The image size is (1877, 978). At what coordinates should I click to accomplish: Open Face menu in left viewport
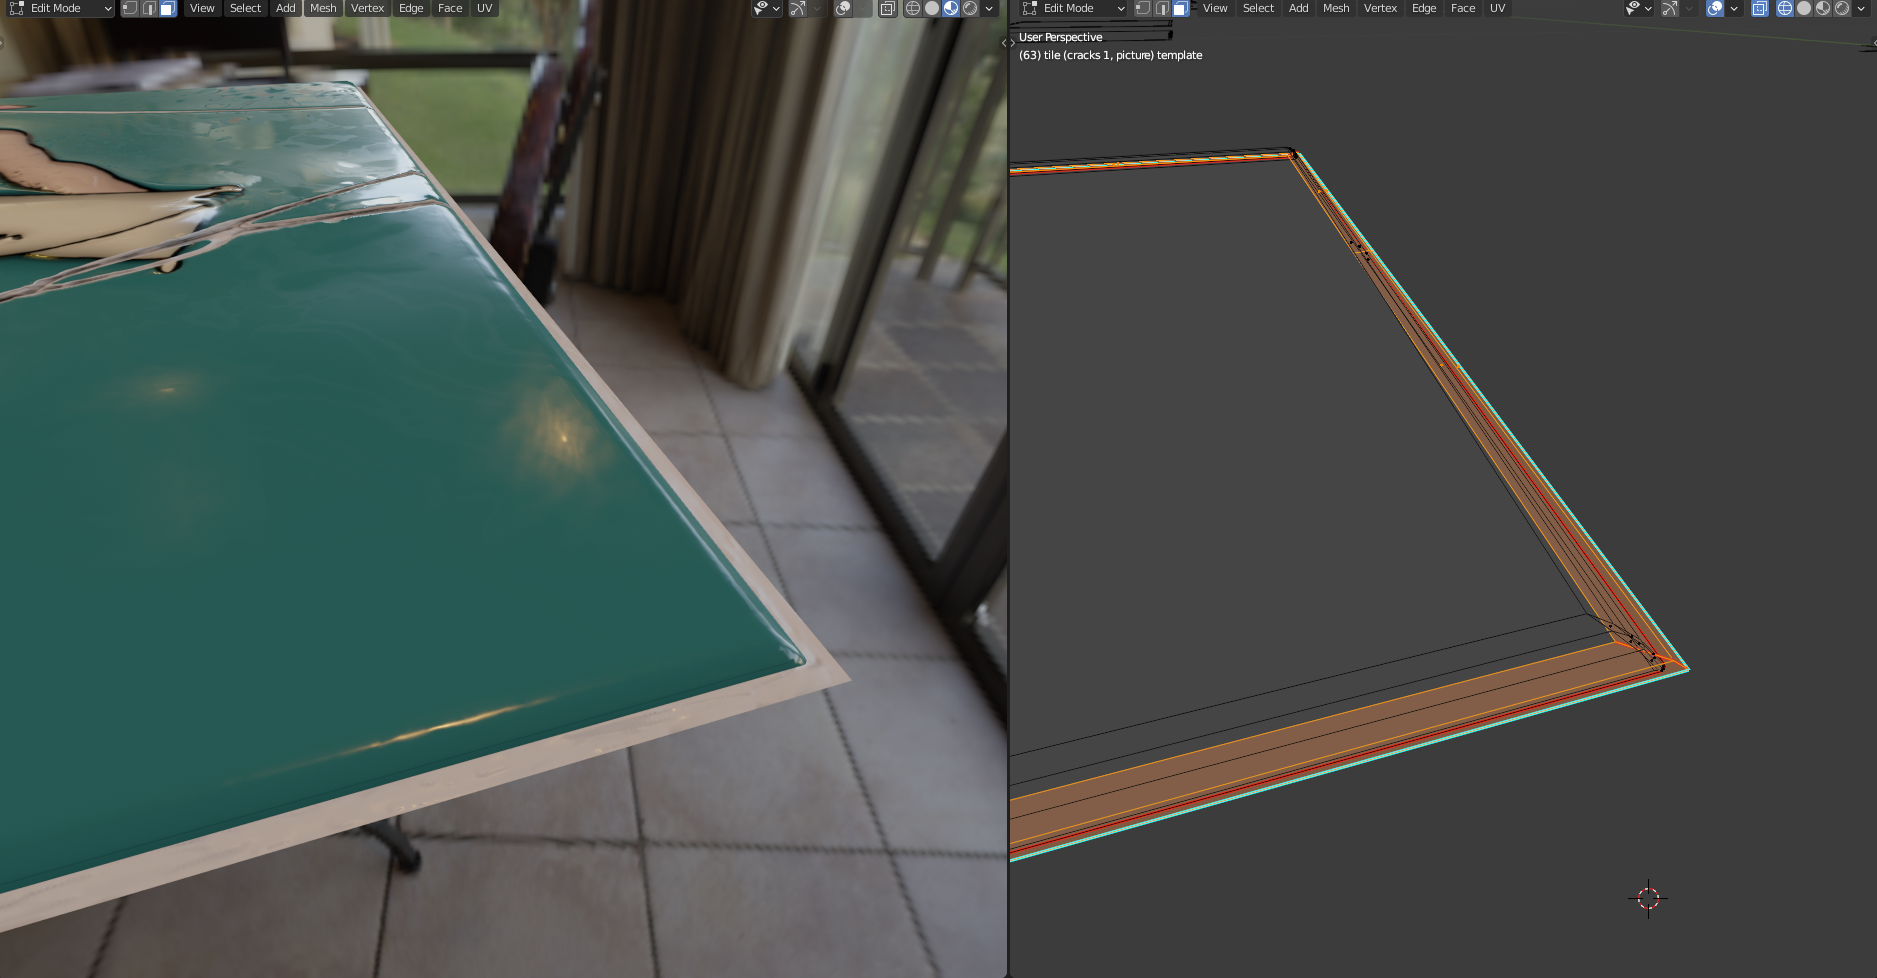[450, 8]
